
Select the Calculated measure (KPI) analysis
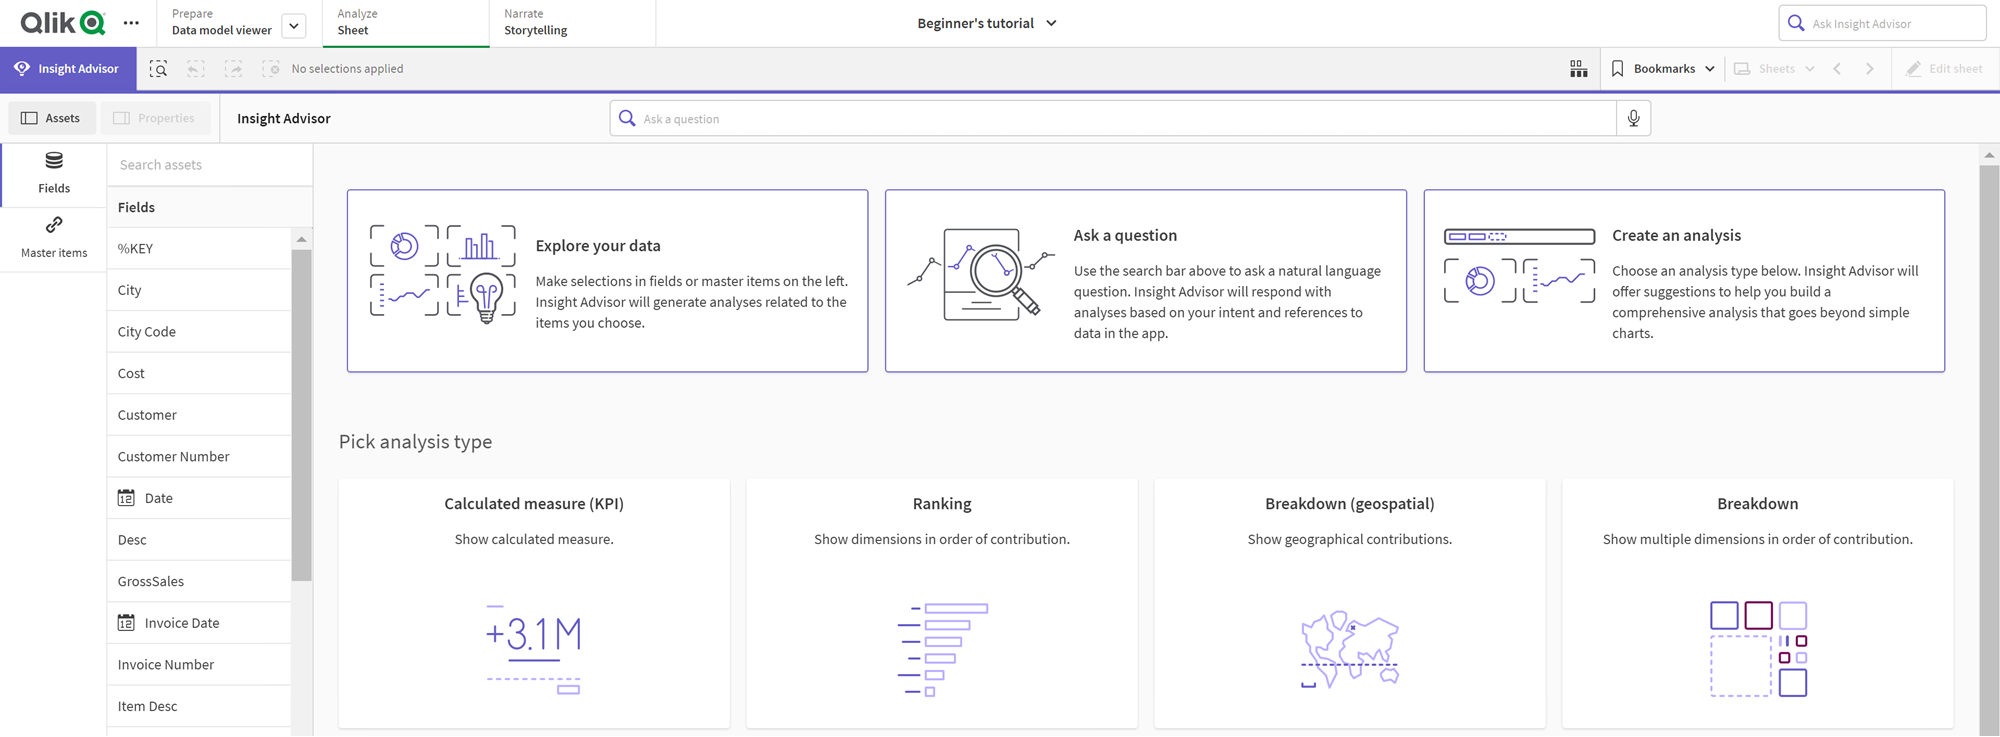pyautogui.click(x=534, y=602)
